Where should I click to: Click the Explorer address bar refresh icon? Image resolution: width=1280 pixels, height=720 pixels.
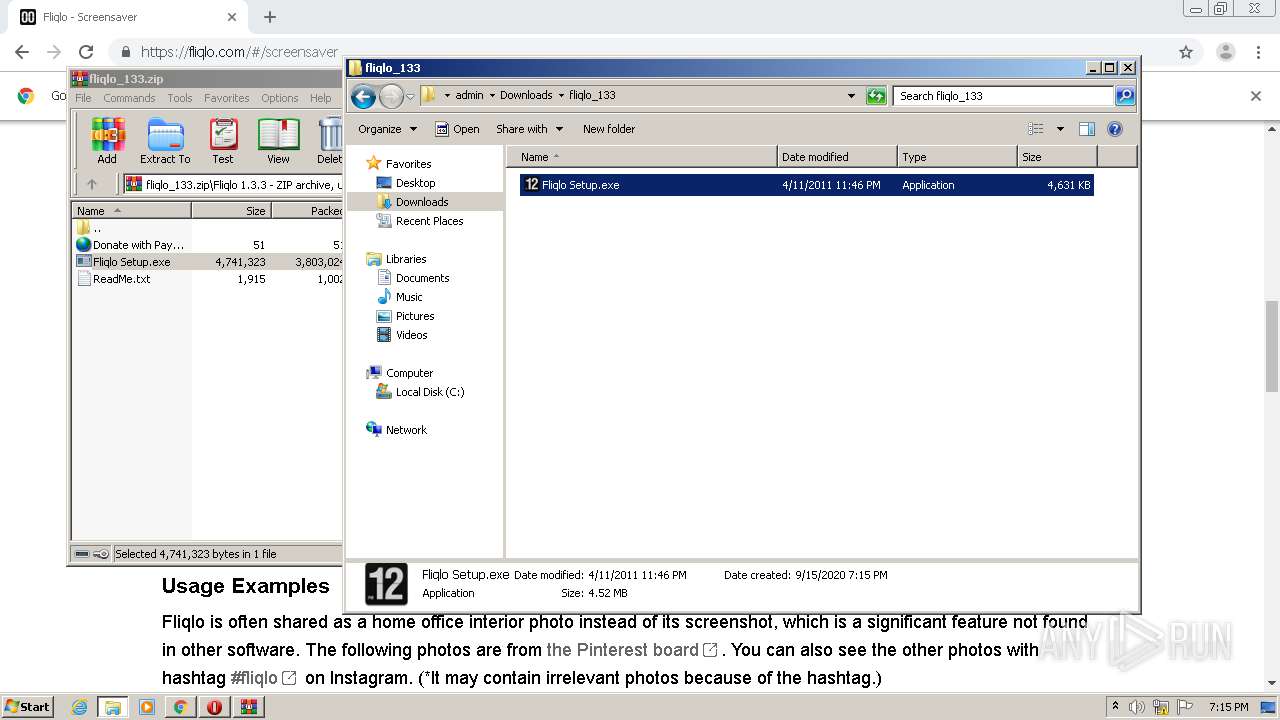coord(876,96)
